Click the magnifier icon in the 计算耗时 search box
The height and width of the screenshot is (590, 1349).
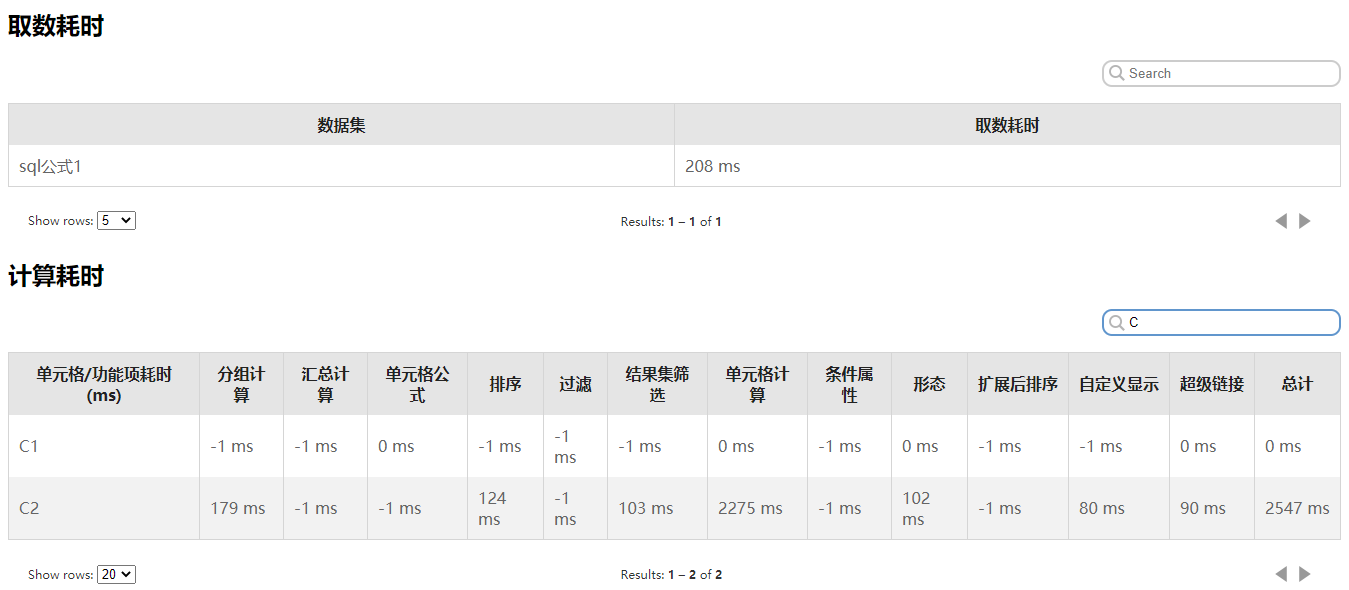click(1117, 322)
